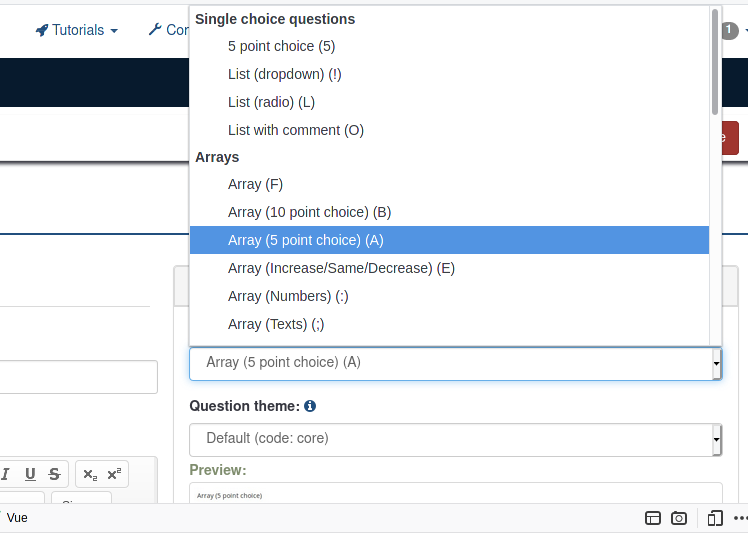Expand the question type combo box
Screen dimensions: 748x533
pos(455,363)
